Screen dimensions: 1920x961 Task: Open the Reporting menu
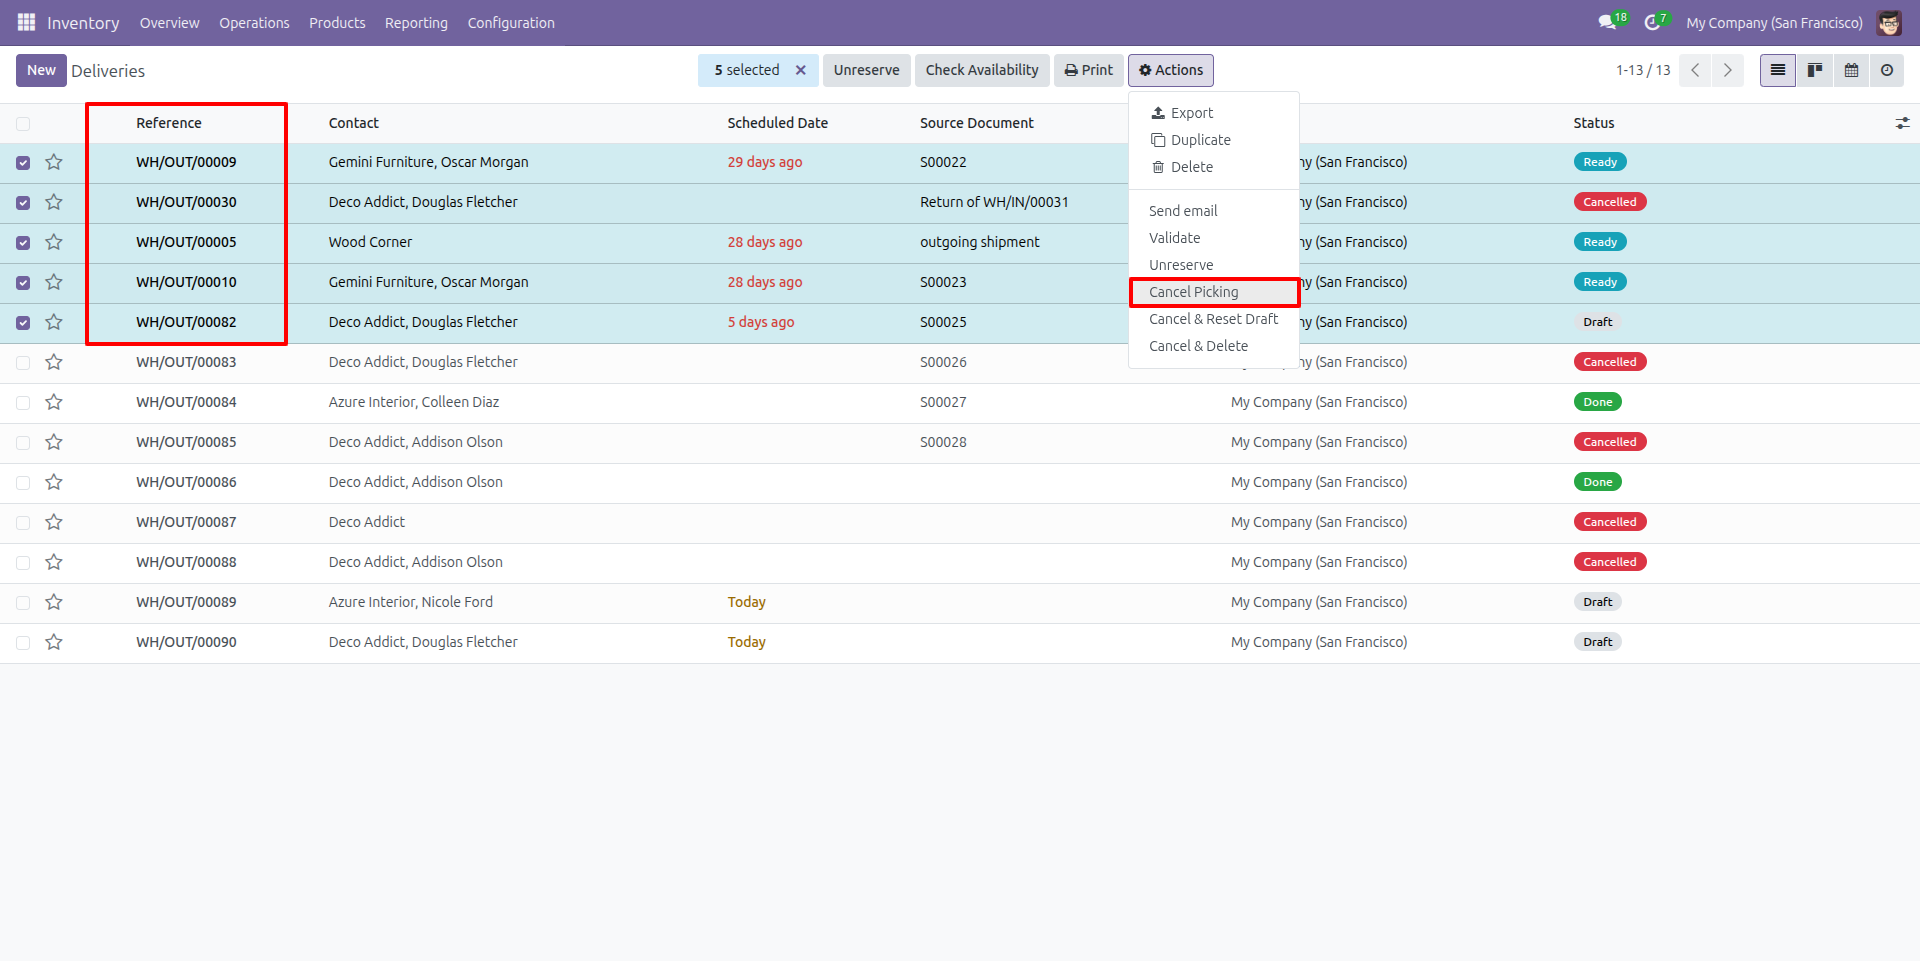pos(416,22)
